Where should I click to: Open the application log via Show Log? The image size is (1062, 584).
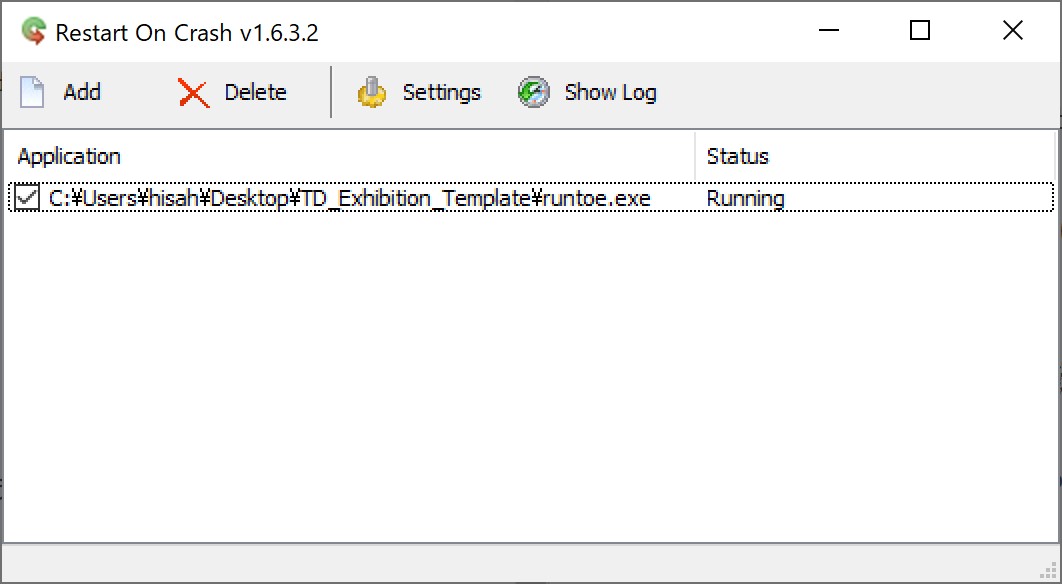coord(587,92)
